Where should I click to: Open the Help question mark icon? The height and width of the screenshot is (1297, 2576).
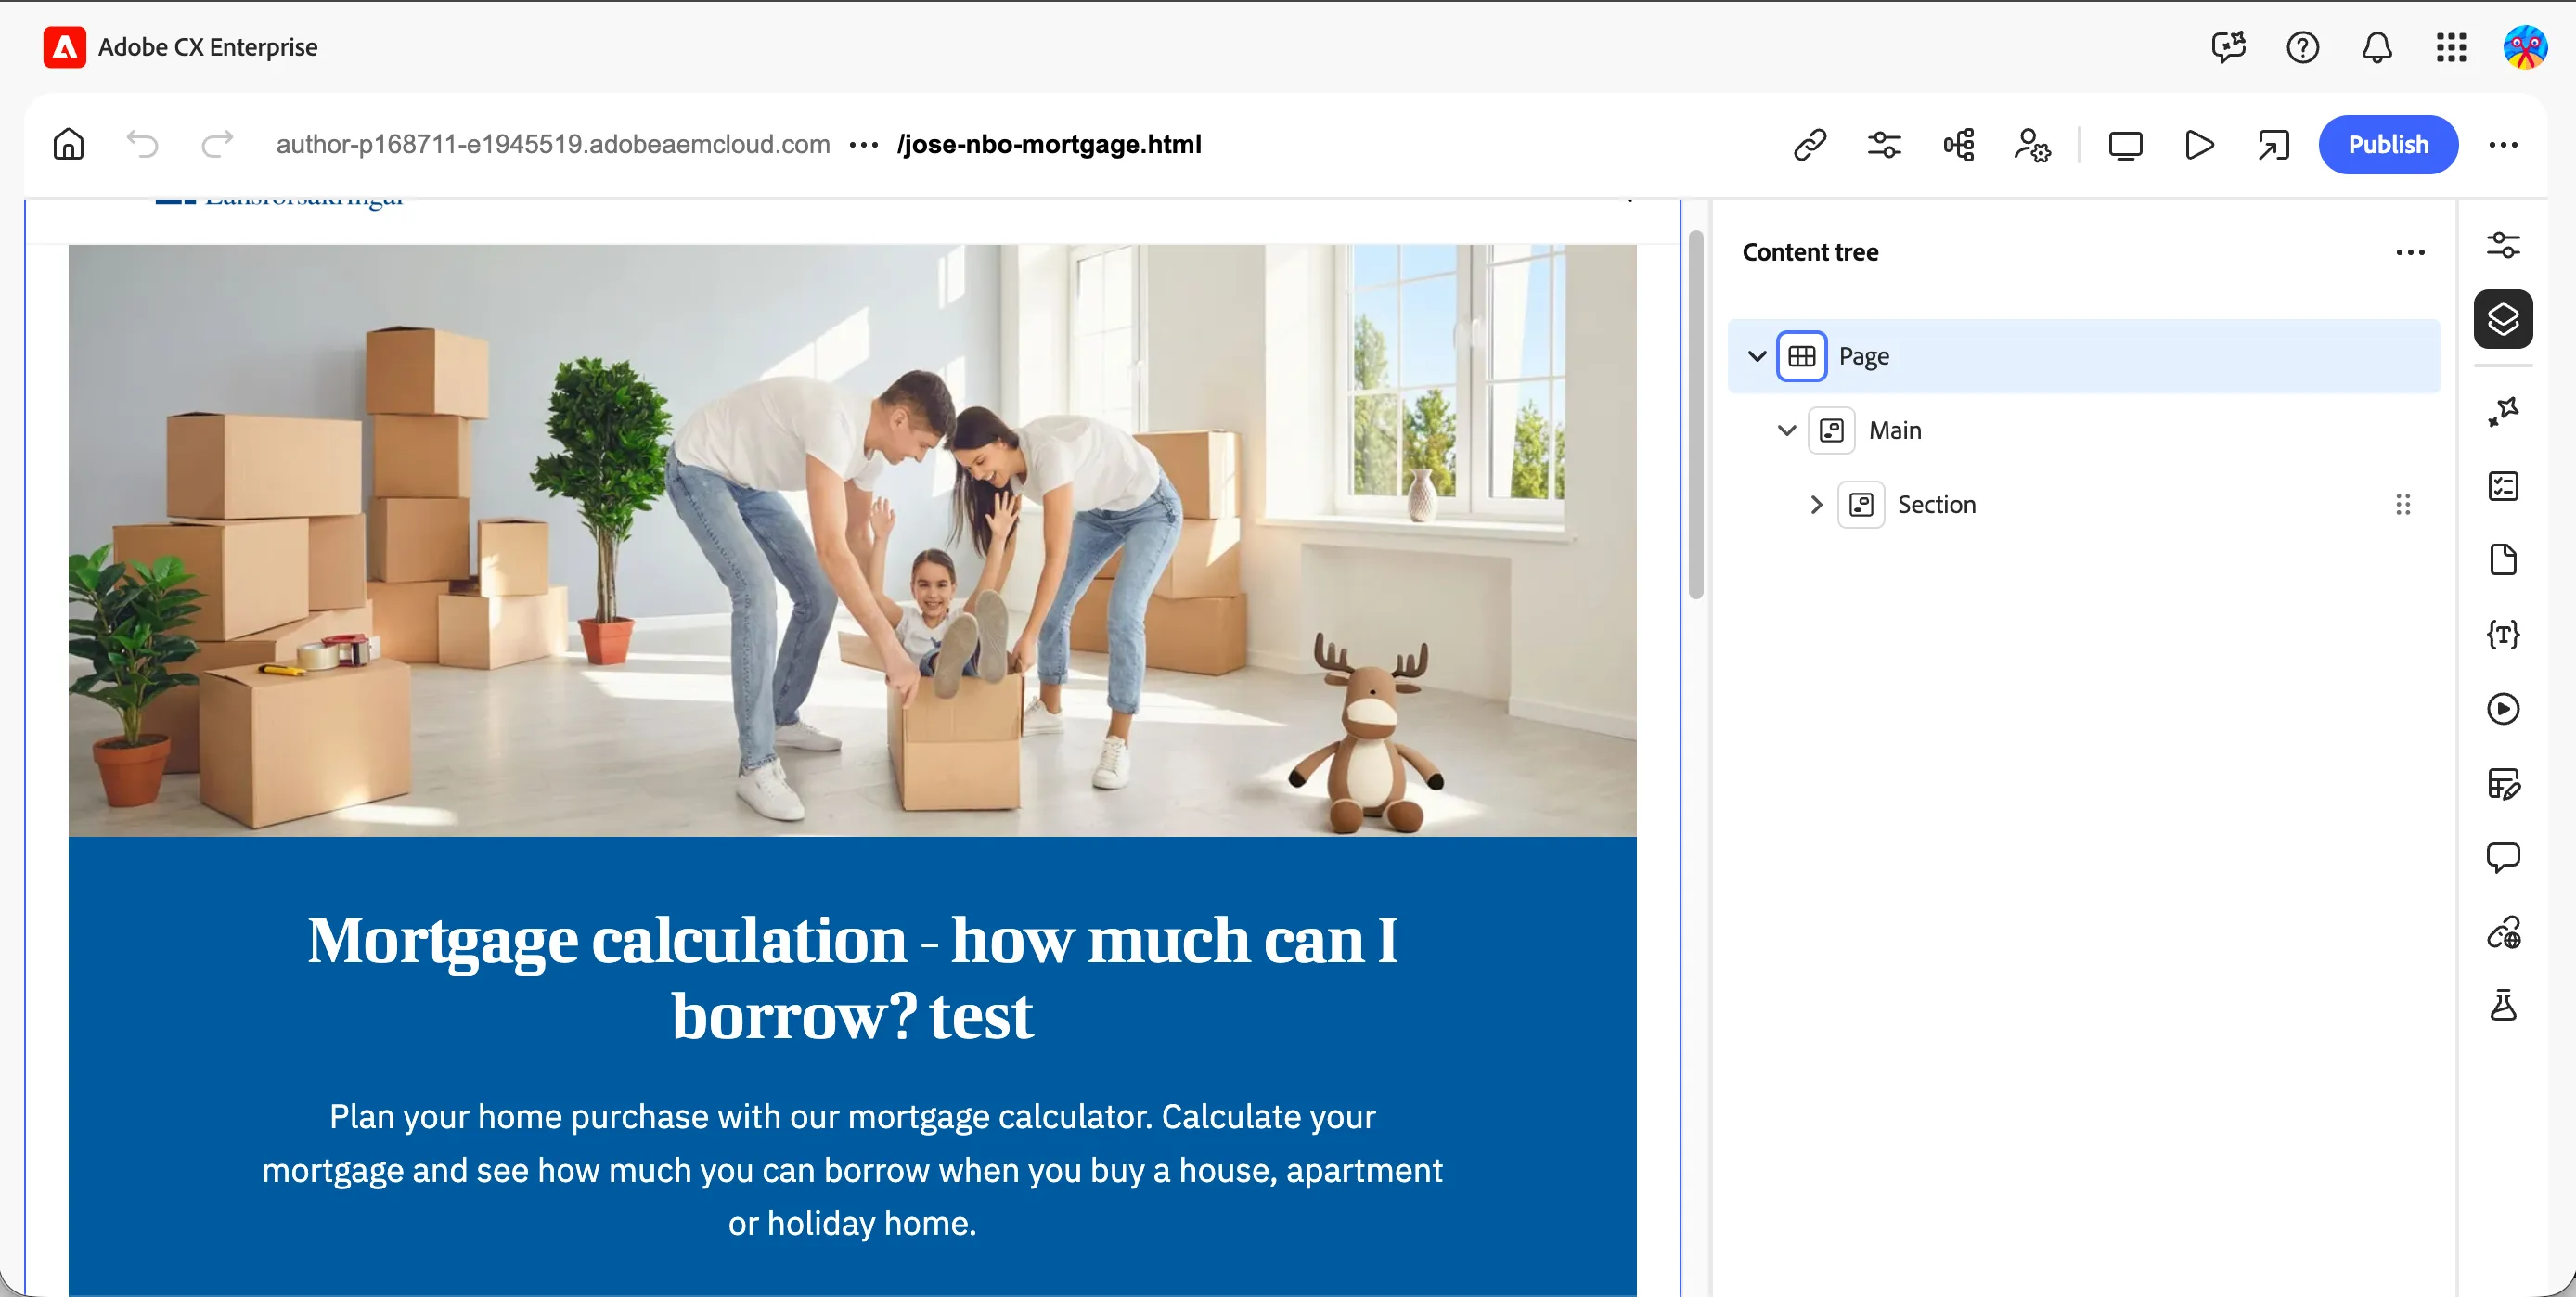(2302, 47)
